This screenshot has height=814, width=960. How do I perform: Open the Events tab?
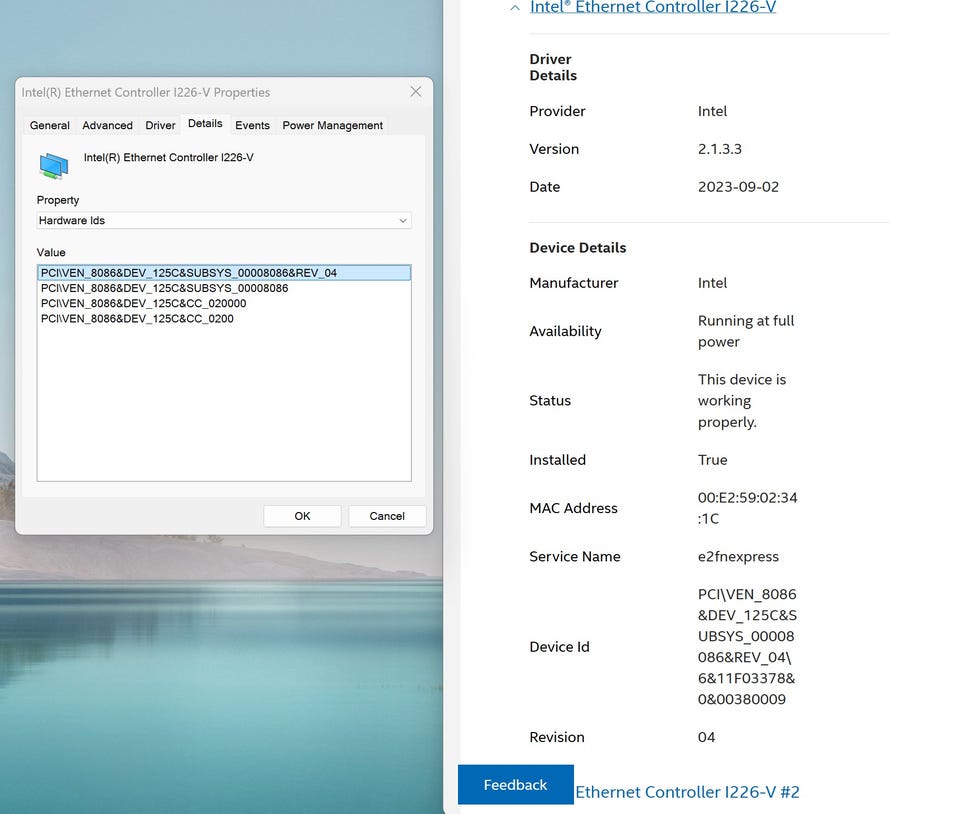(x=252, y=125)
